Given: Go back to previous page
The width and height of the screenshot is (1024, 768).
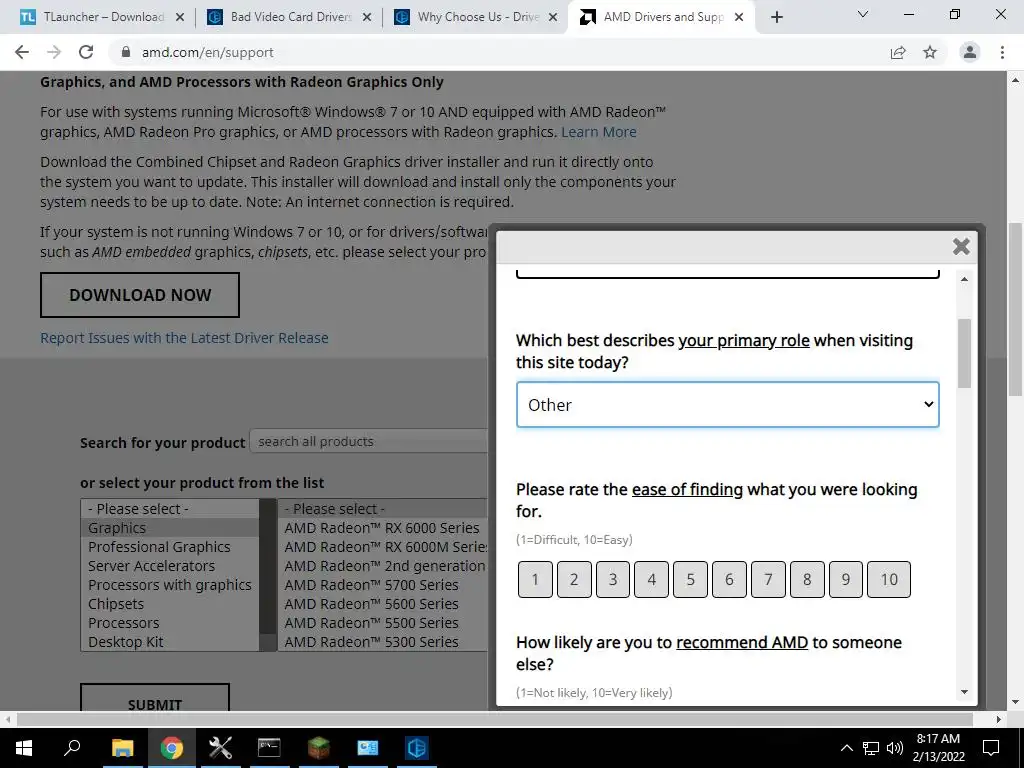Looking at the screenshot, I should (x=22, y=52).
